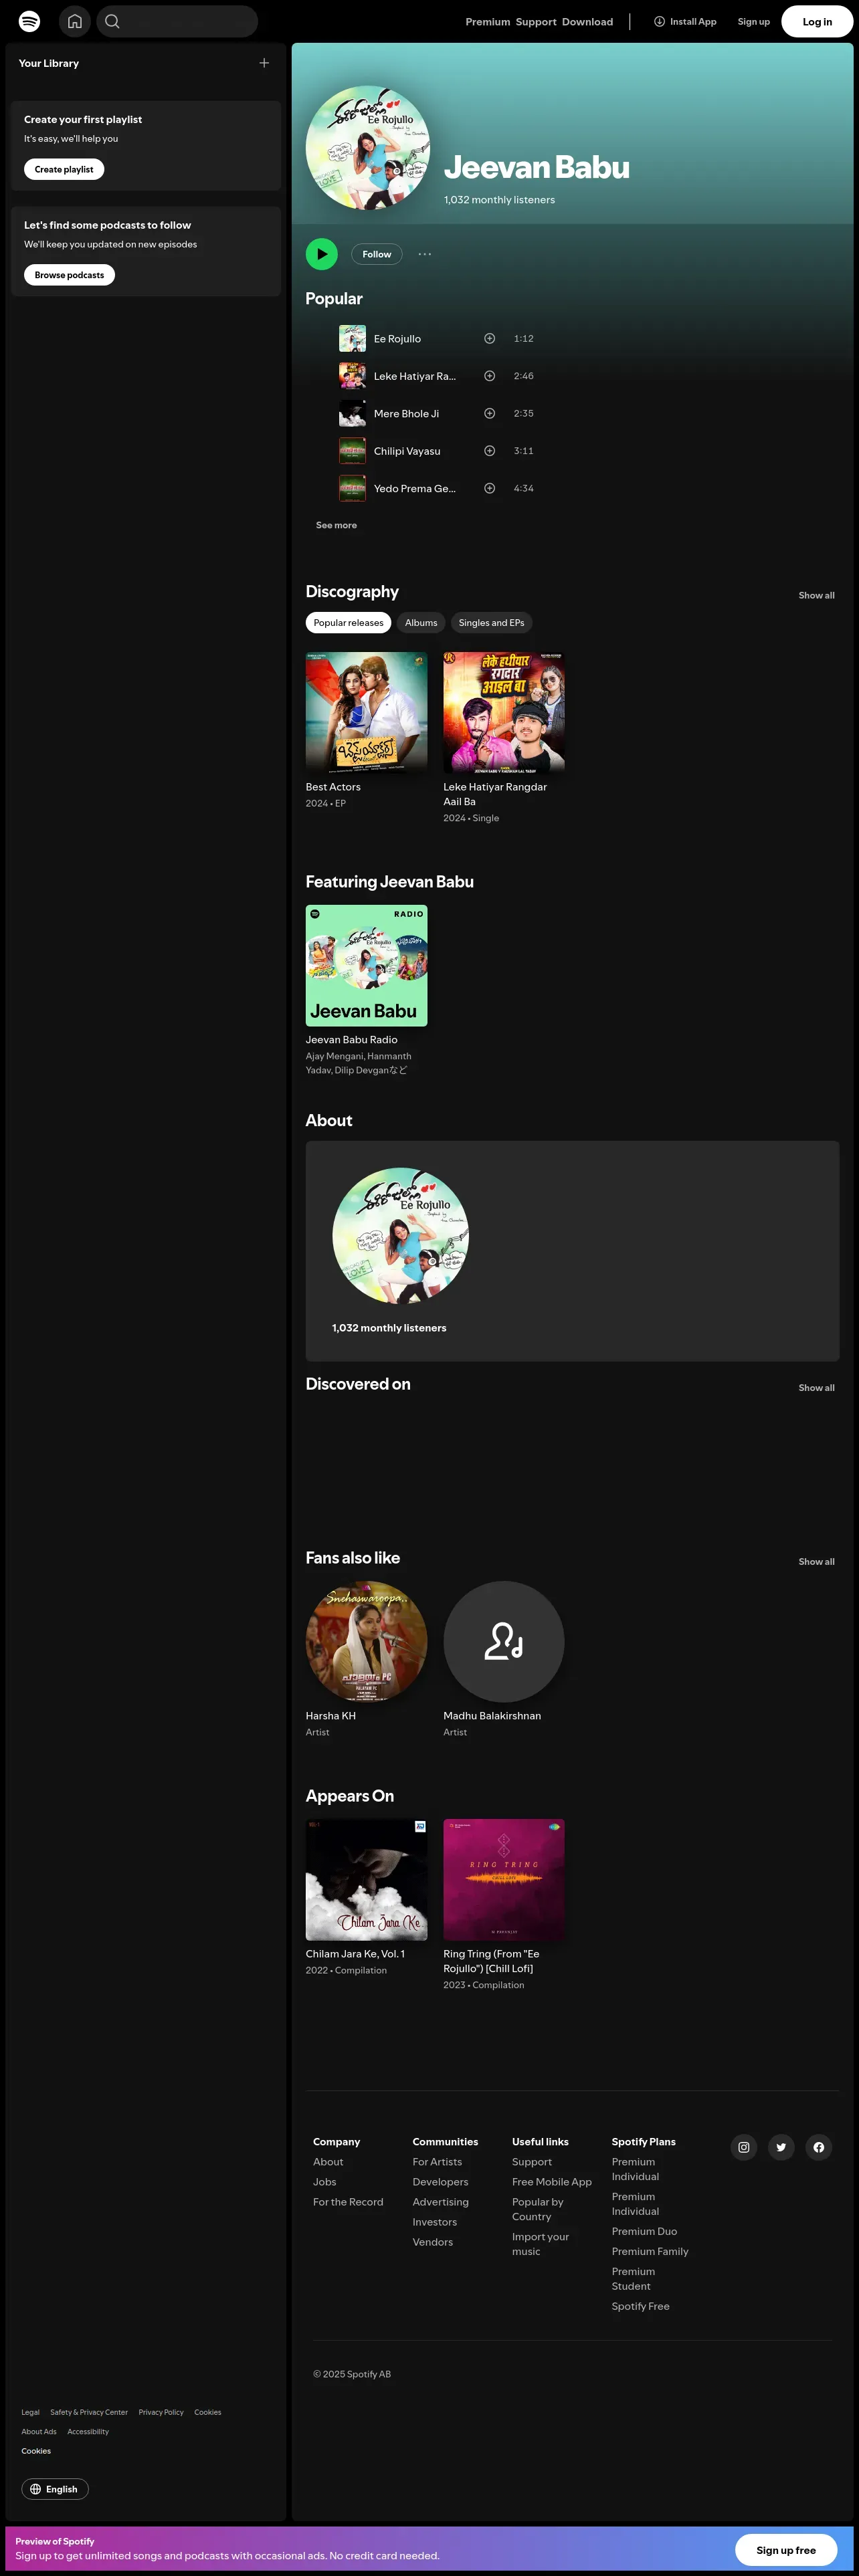Create playlist with plus icon in Your Library
The image size is (859, 2576).
(264, 63)
